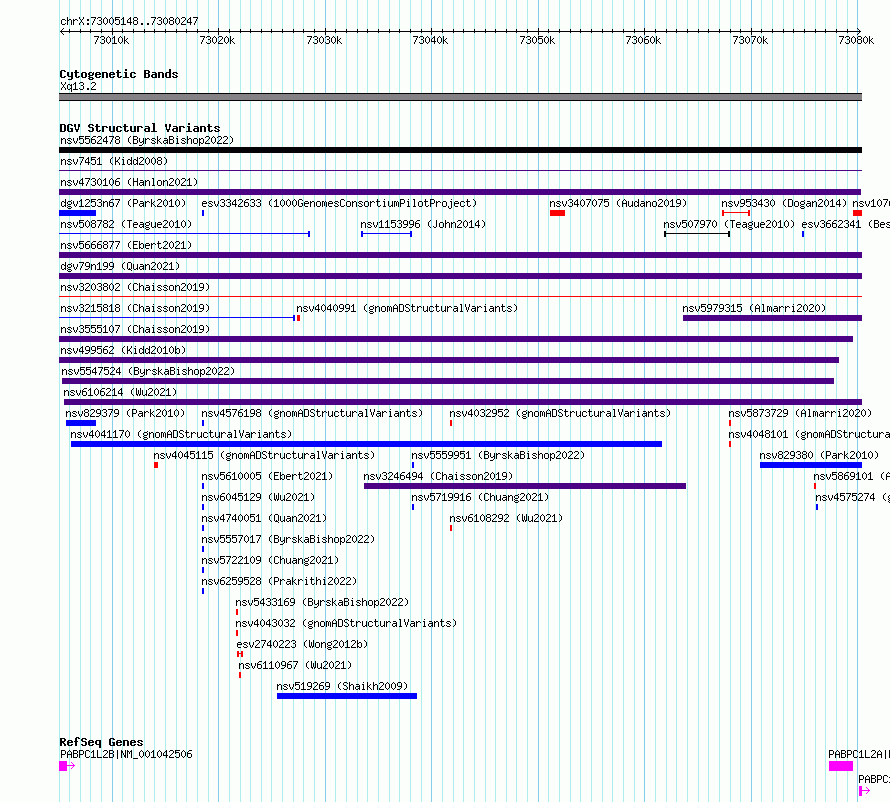The image size is (890, 802).
Task: Open esv2740223 (Wong2012b) label
Action: click(x=302, y=644)
